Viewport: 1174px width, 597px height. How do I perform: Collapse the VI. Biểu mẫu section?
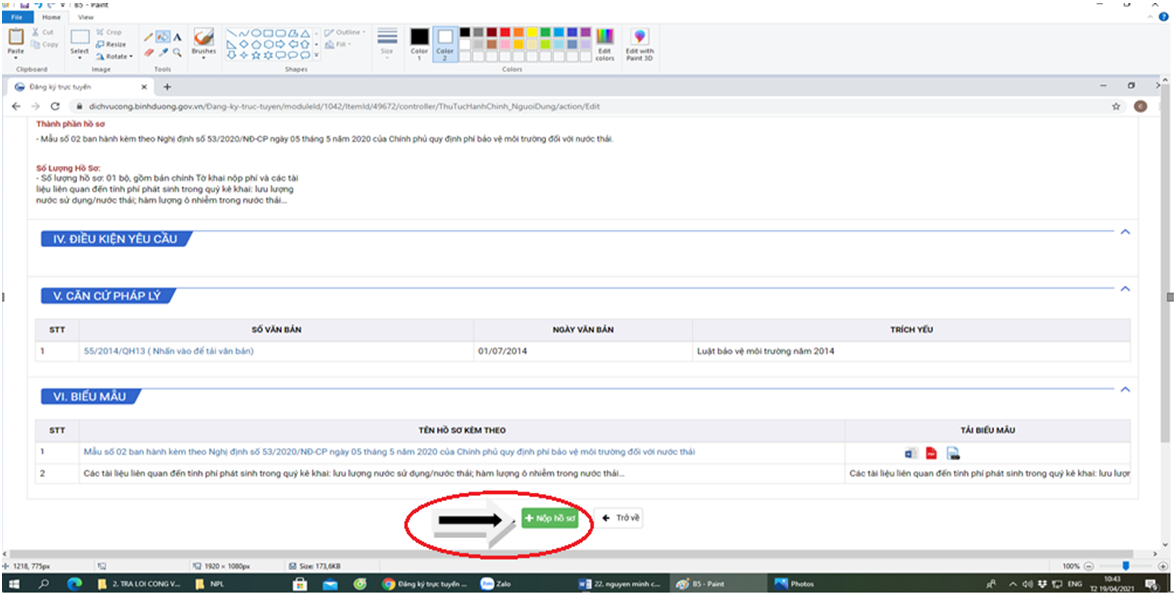pos(1125,389)
